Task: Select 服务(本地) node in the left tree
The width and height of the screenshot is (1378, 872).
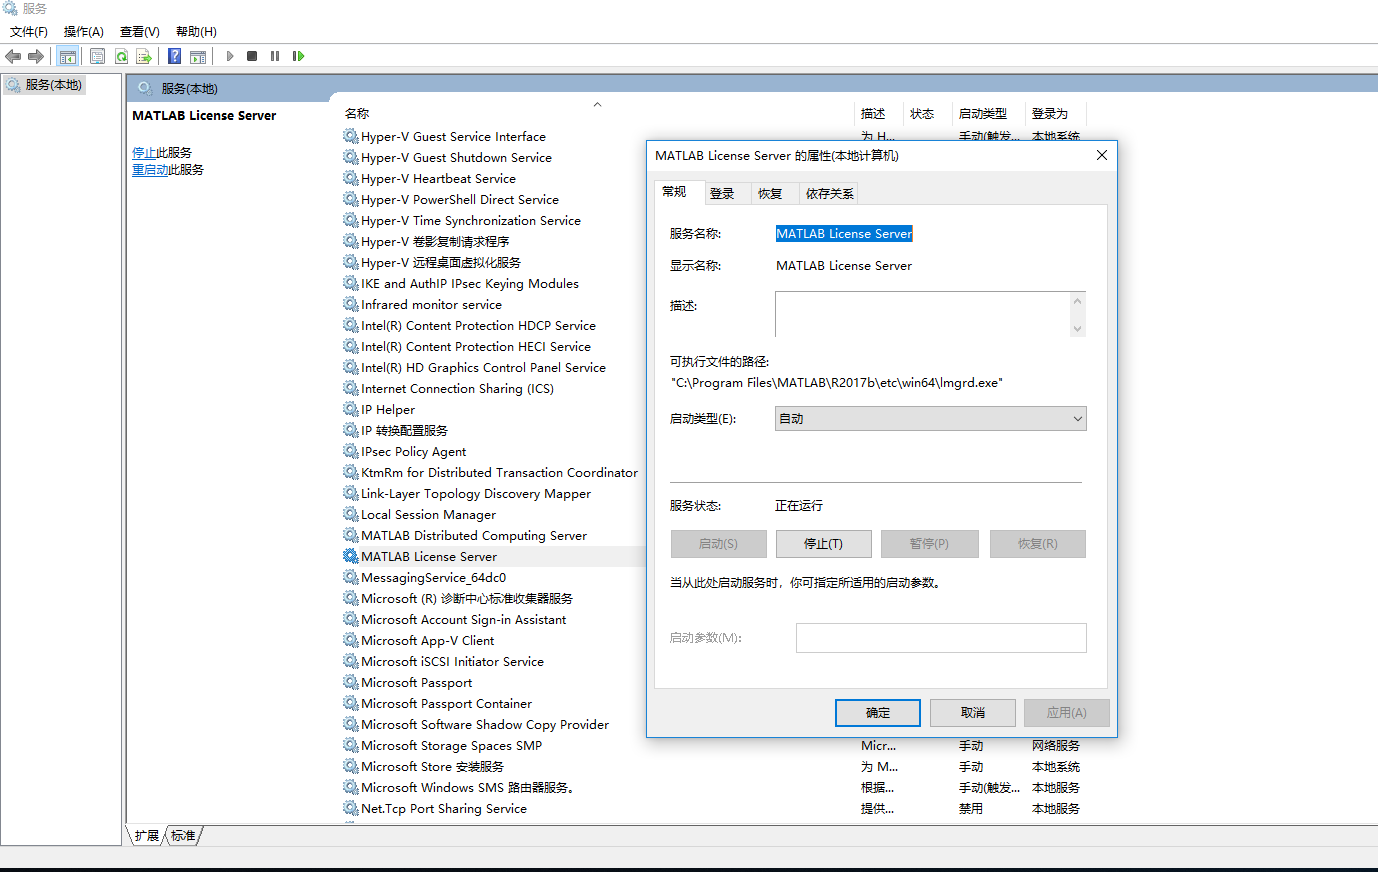Action: point(53,85)
